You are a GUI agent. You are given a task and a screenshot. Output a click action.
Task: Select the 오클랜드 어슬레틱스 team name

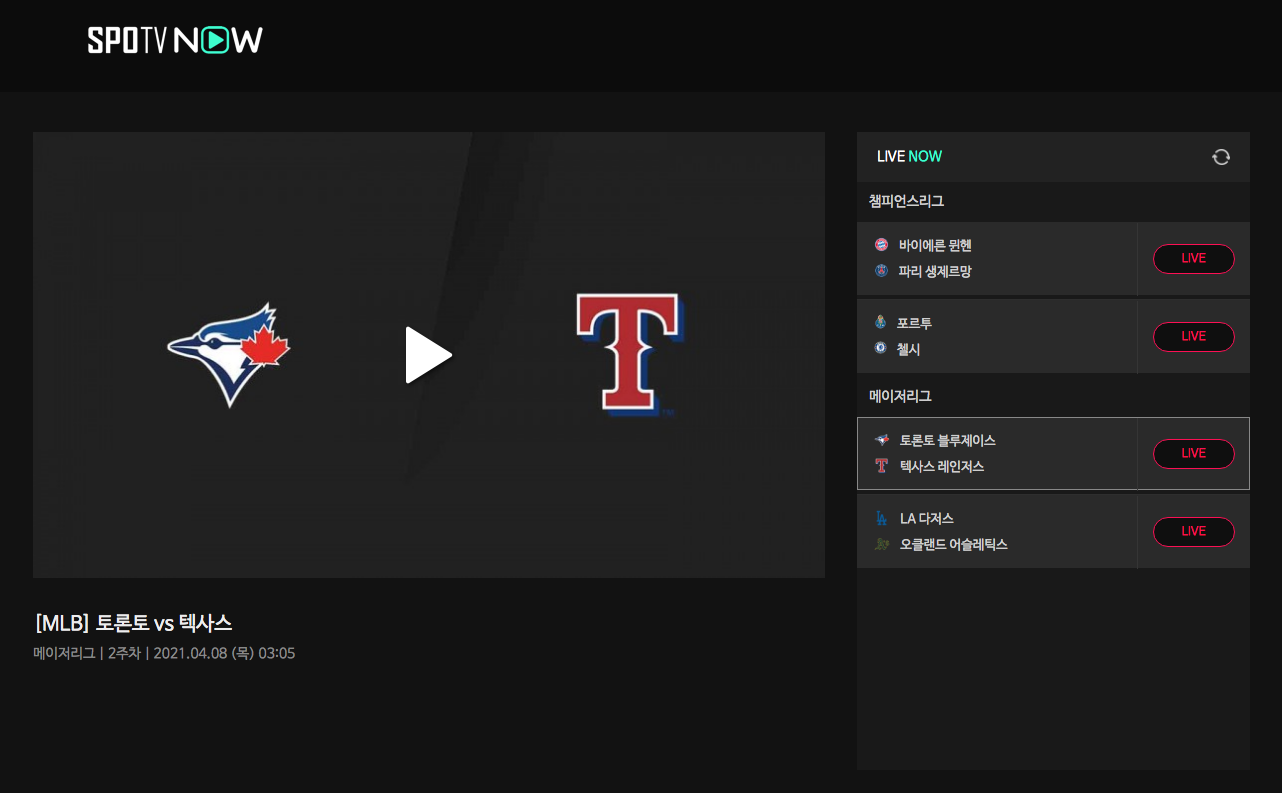954,544
